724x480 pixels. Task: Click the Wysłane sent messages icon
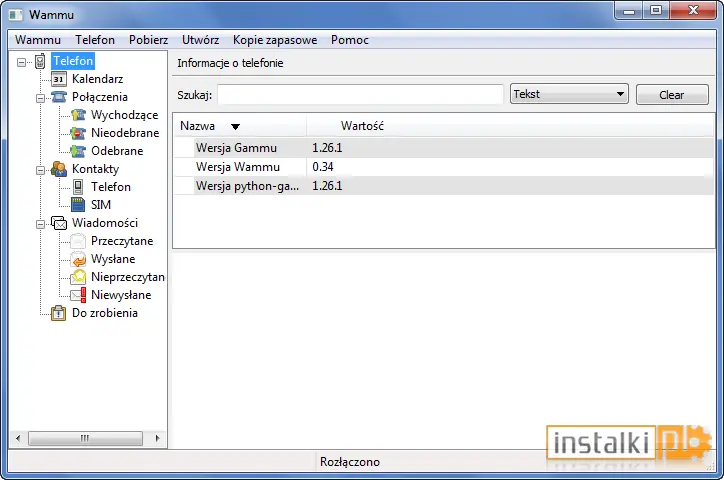tap(78, 259)
